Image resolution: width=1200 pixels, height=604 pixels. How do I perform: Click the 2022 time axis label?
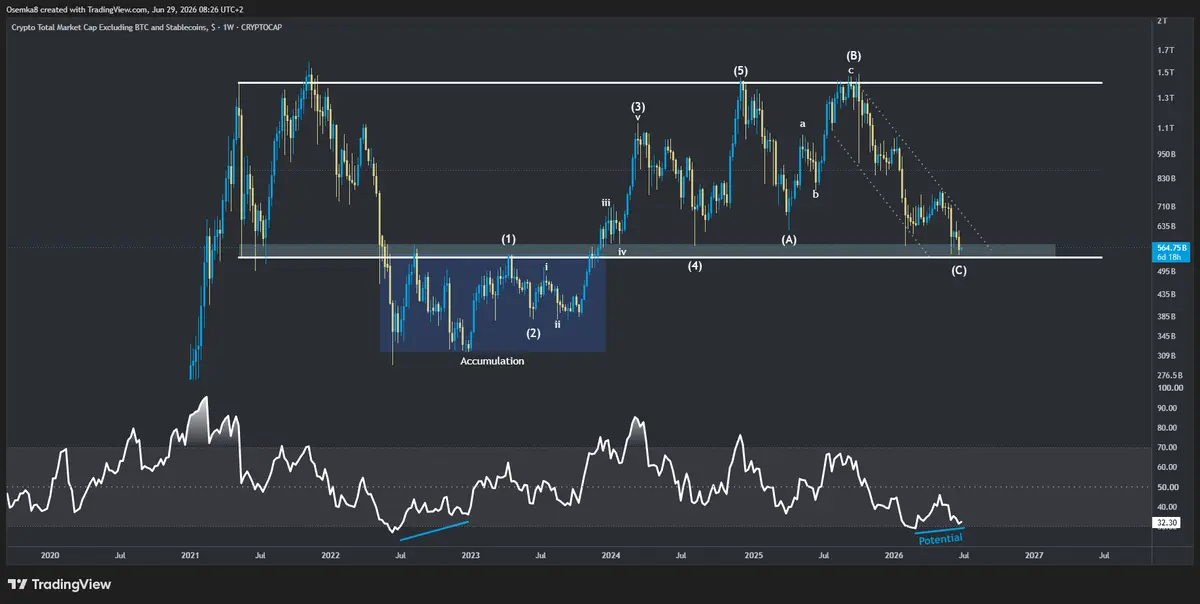330,554
